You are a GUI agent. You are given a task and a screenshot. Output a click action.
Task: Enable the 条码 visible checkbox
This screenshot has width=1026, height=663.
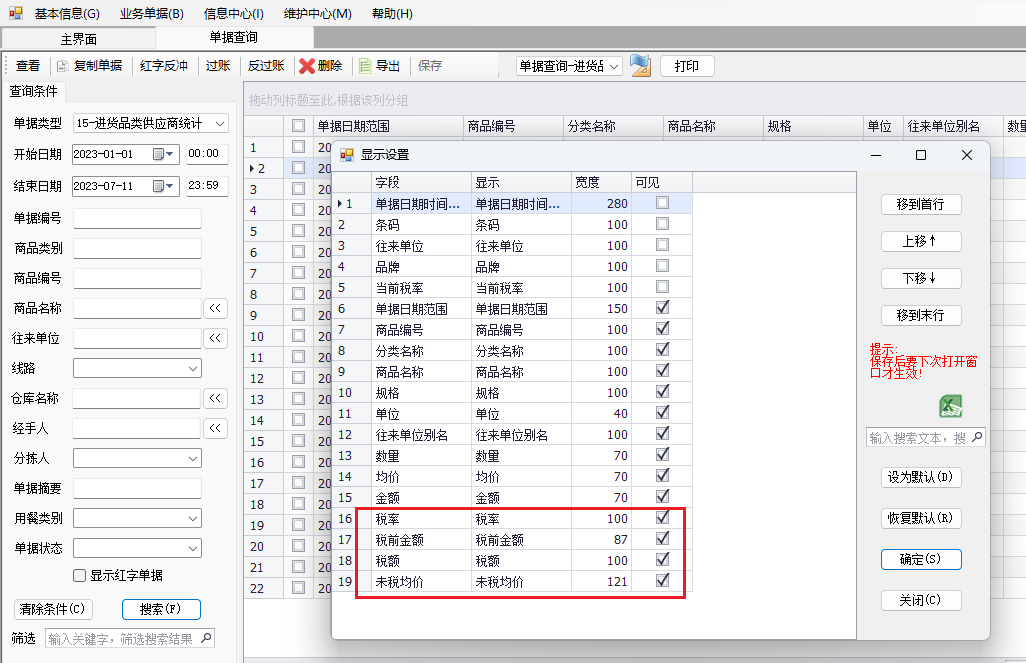tap(662, 224)
